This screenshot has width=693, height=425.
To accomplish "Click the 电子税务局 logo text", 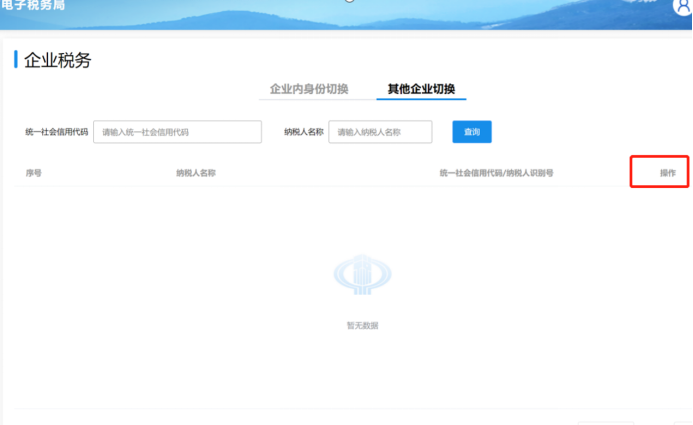I will [x=33, y=5].
